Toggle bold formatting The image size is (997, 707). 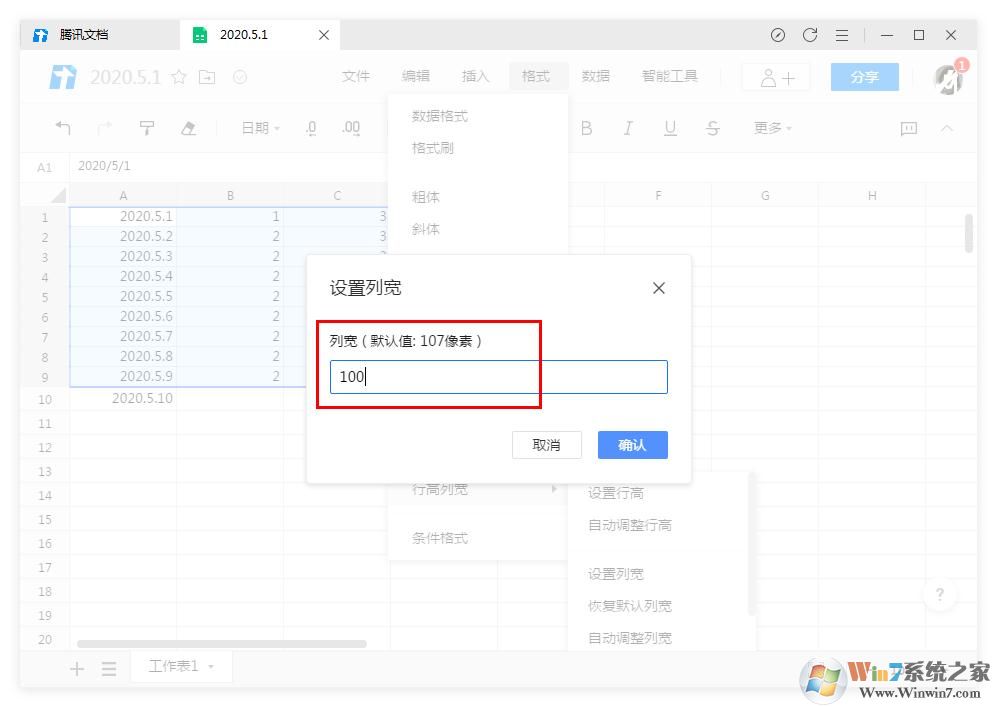[586, 128]
